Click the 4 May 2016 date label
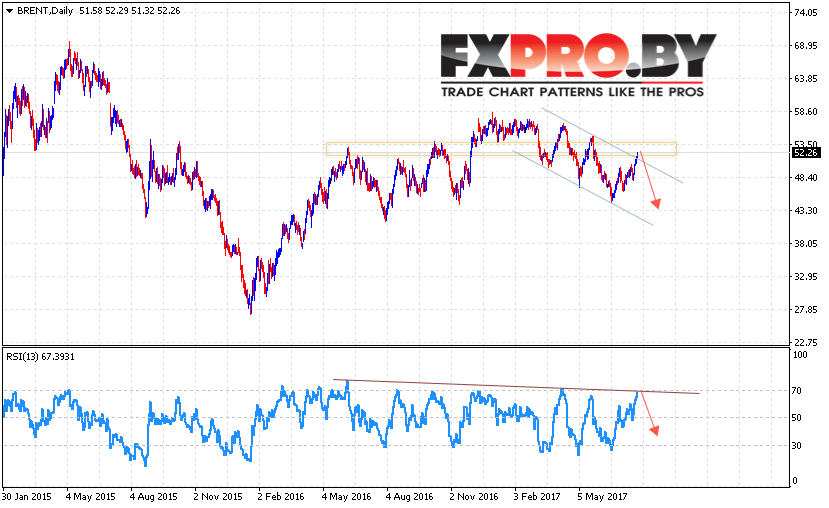829x508 pixels. 346,497
